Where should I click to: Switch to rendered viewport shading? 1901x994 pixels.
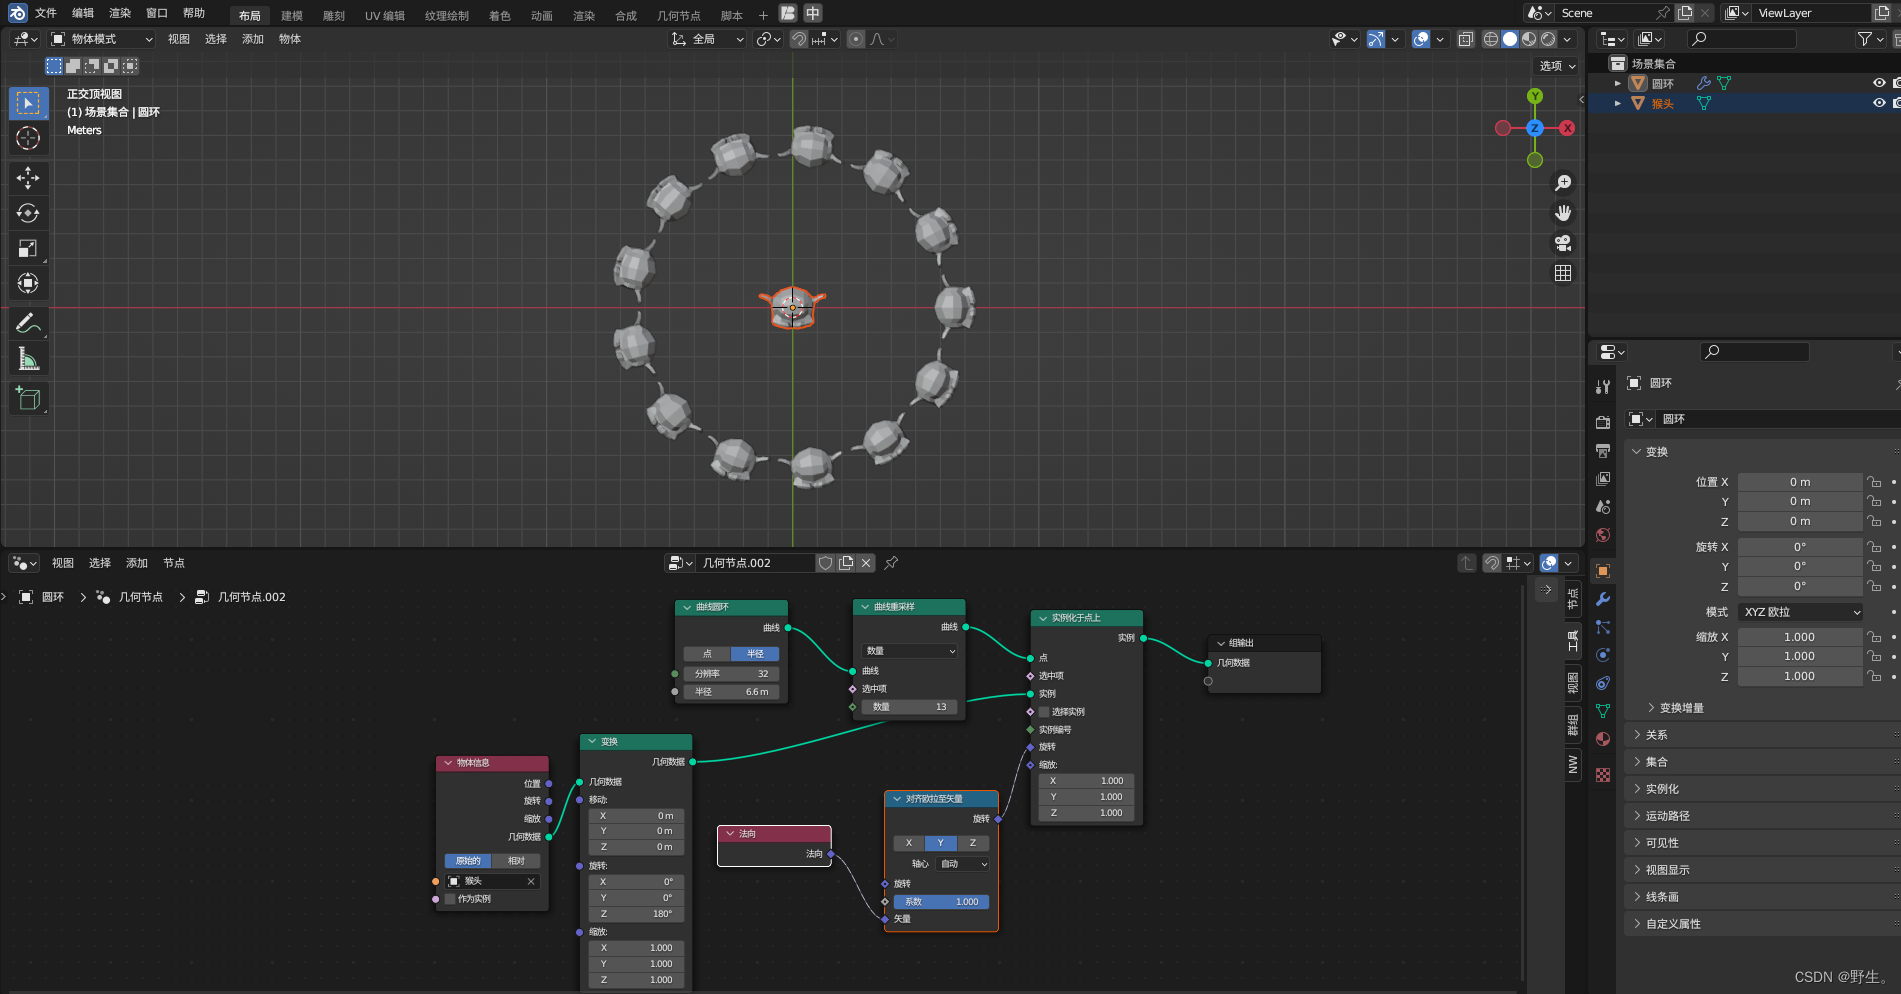tap(1548, 39)
